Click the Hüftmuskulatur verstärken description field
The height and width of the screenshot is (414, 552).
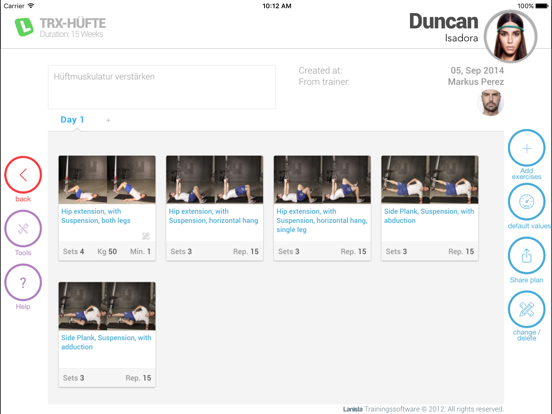point(162,87)
